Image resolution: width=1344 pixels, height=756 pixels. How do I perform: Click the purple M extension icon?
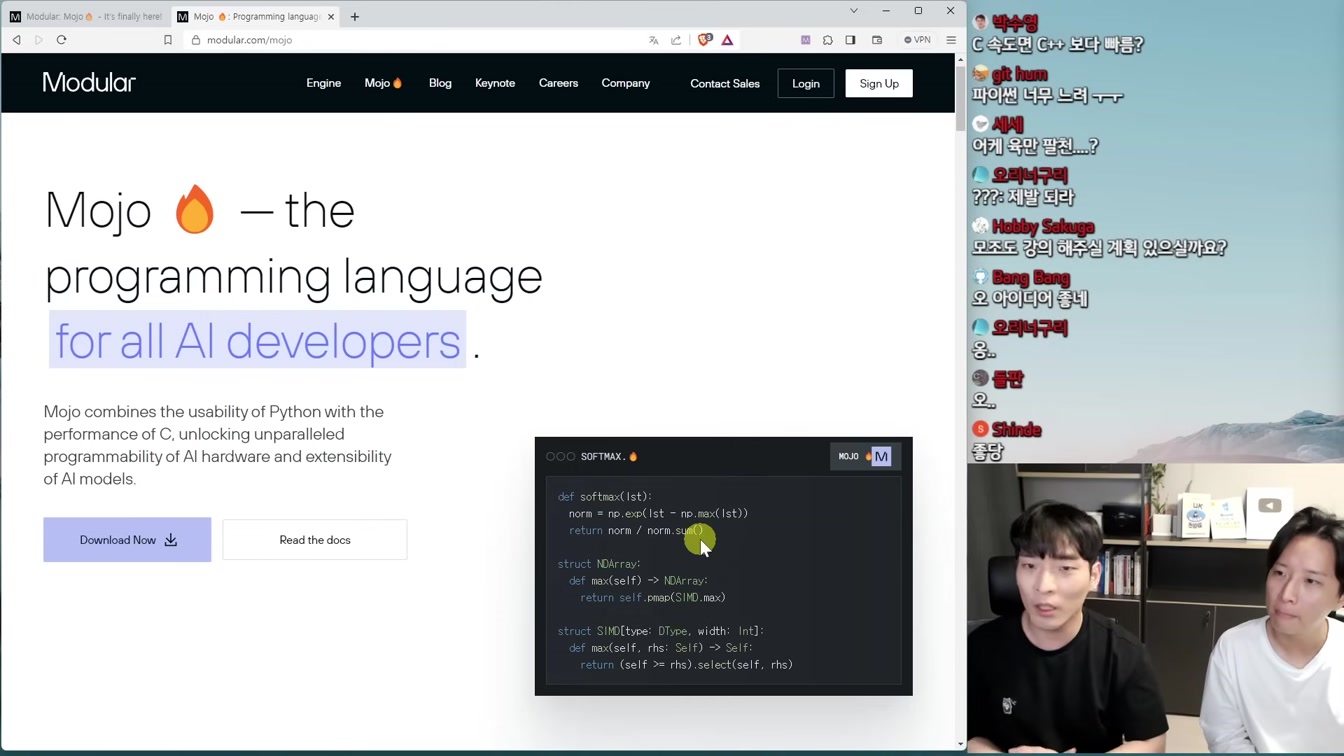point(806,40)
